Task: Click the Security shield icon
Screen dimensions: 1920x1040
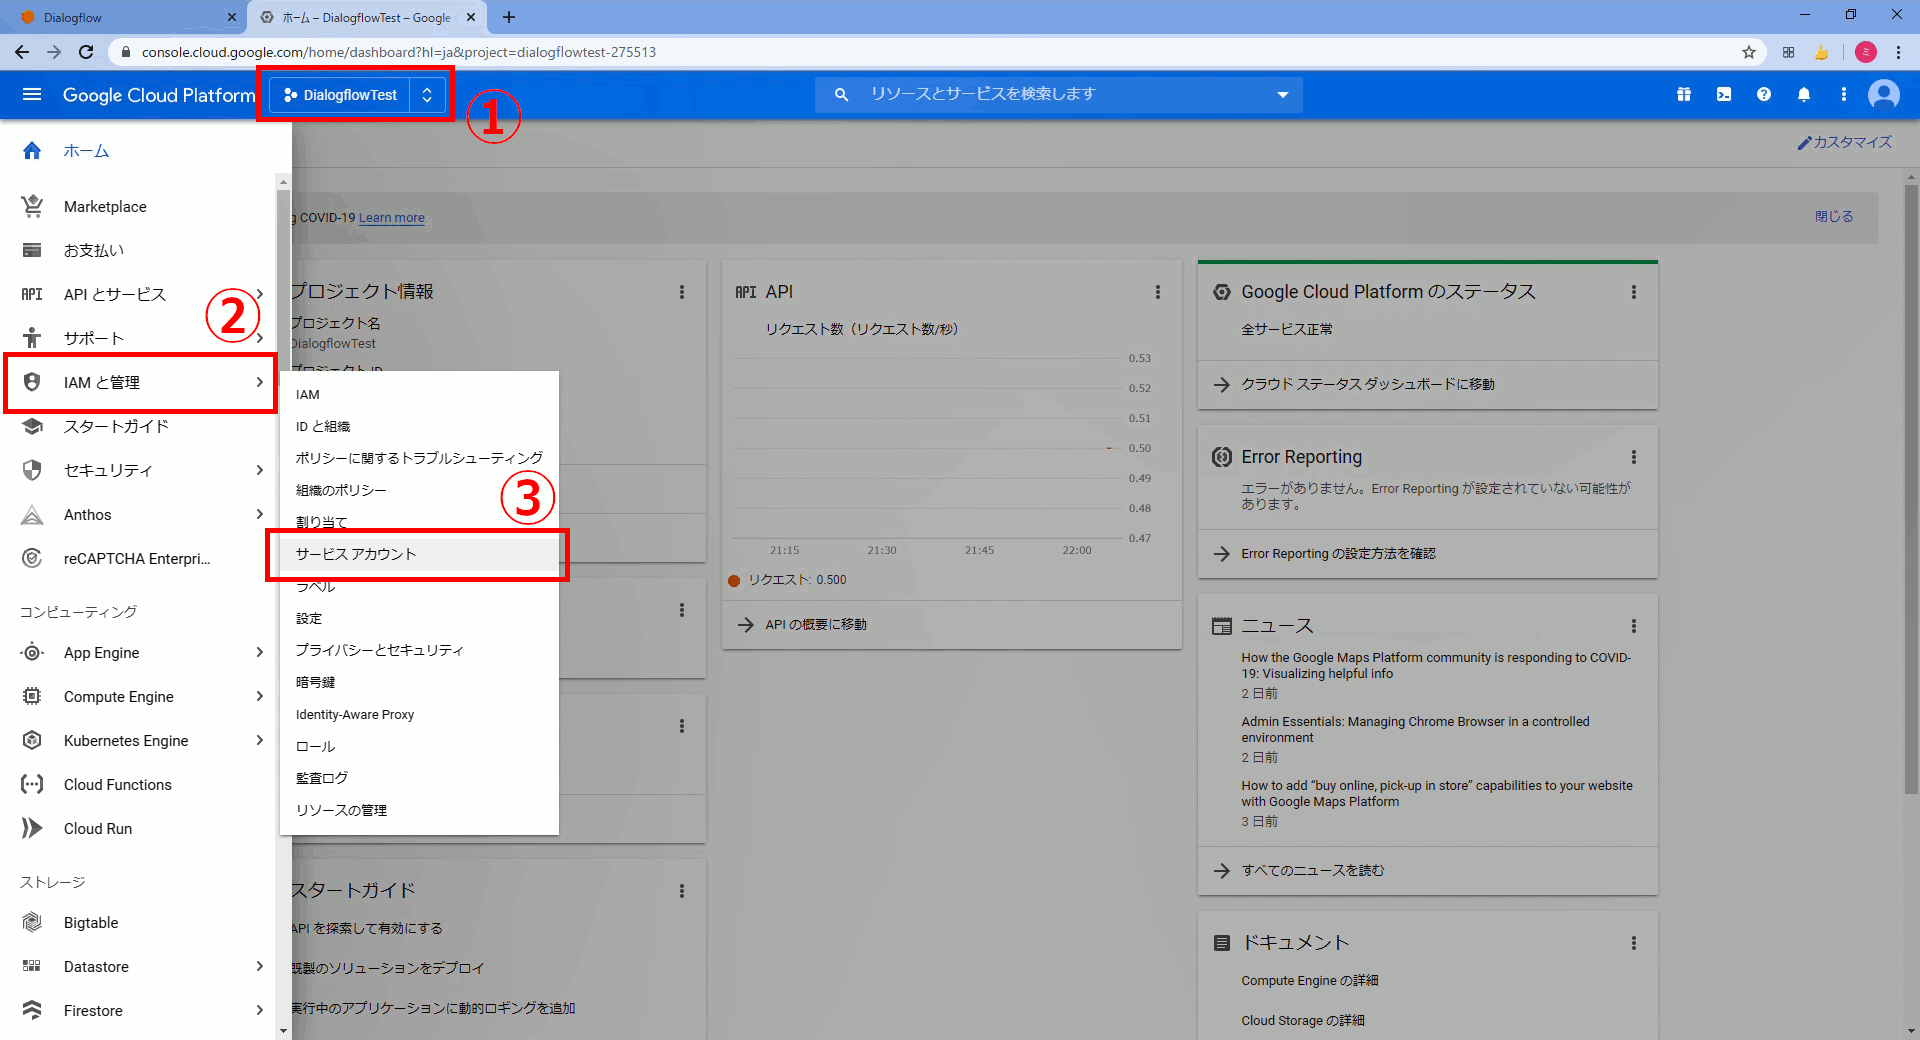Action: pos(32,470)
